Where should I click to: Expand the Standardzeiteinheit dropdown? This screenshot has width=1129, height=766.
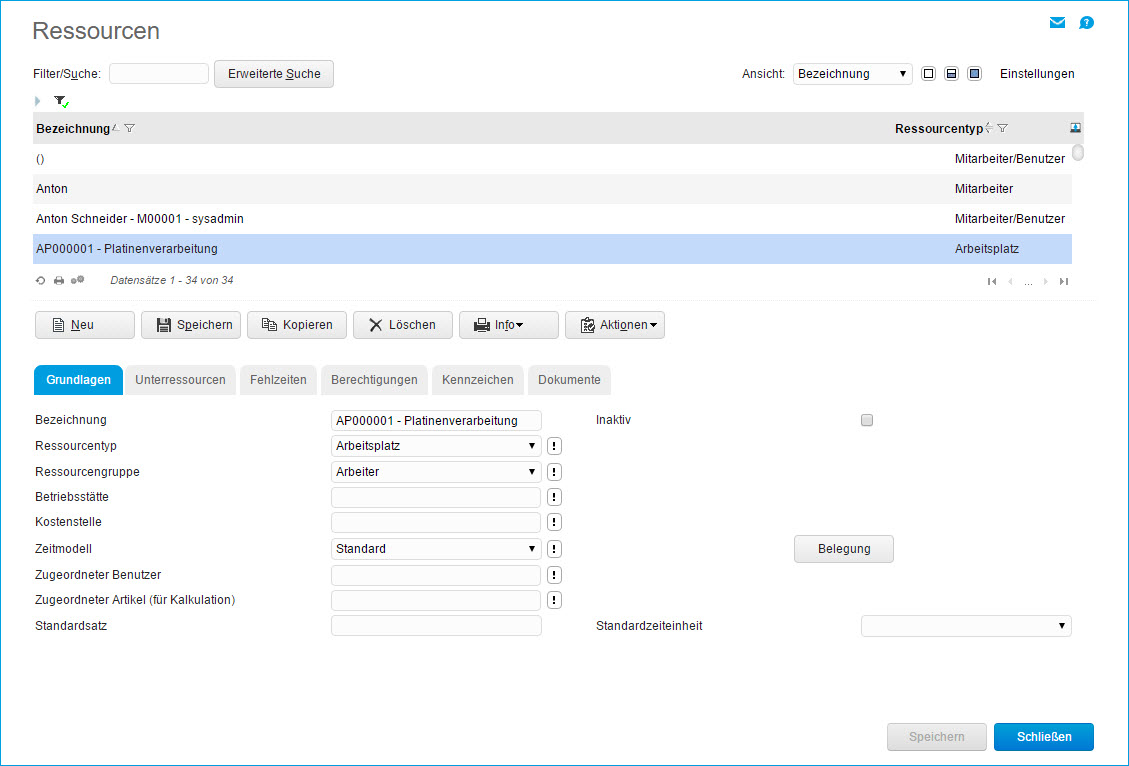coord(965,626)
